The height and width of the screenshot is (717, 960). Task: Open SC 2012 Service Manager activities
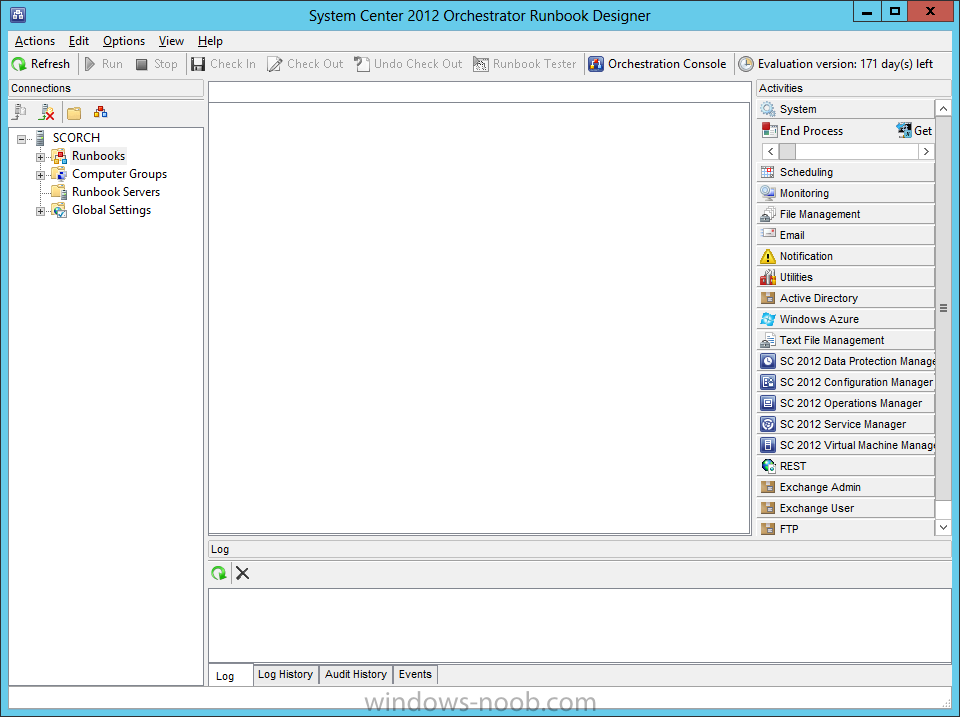tap(846, 424)
